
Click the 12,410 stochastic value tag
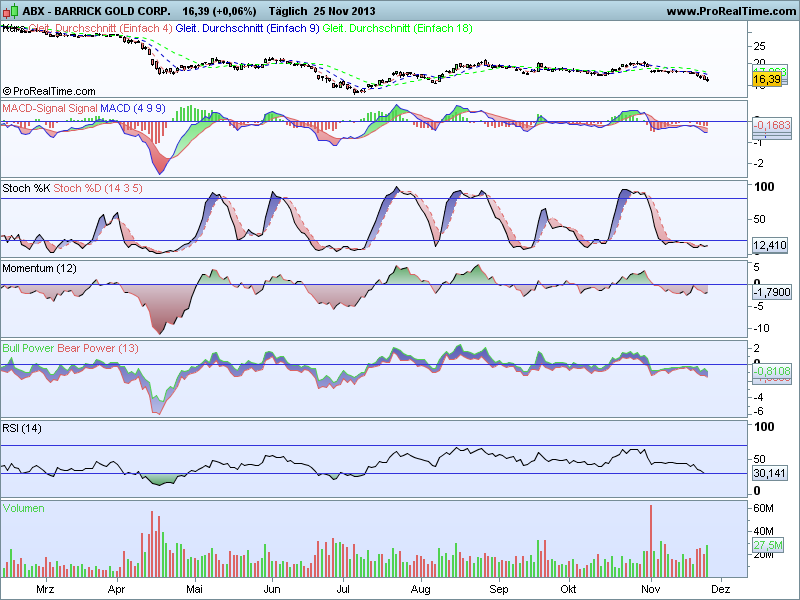770,246
